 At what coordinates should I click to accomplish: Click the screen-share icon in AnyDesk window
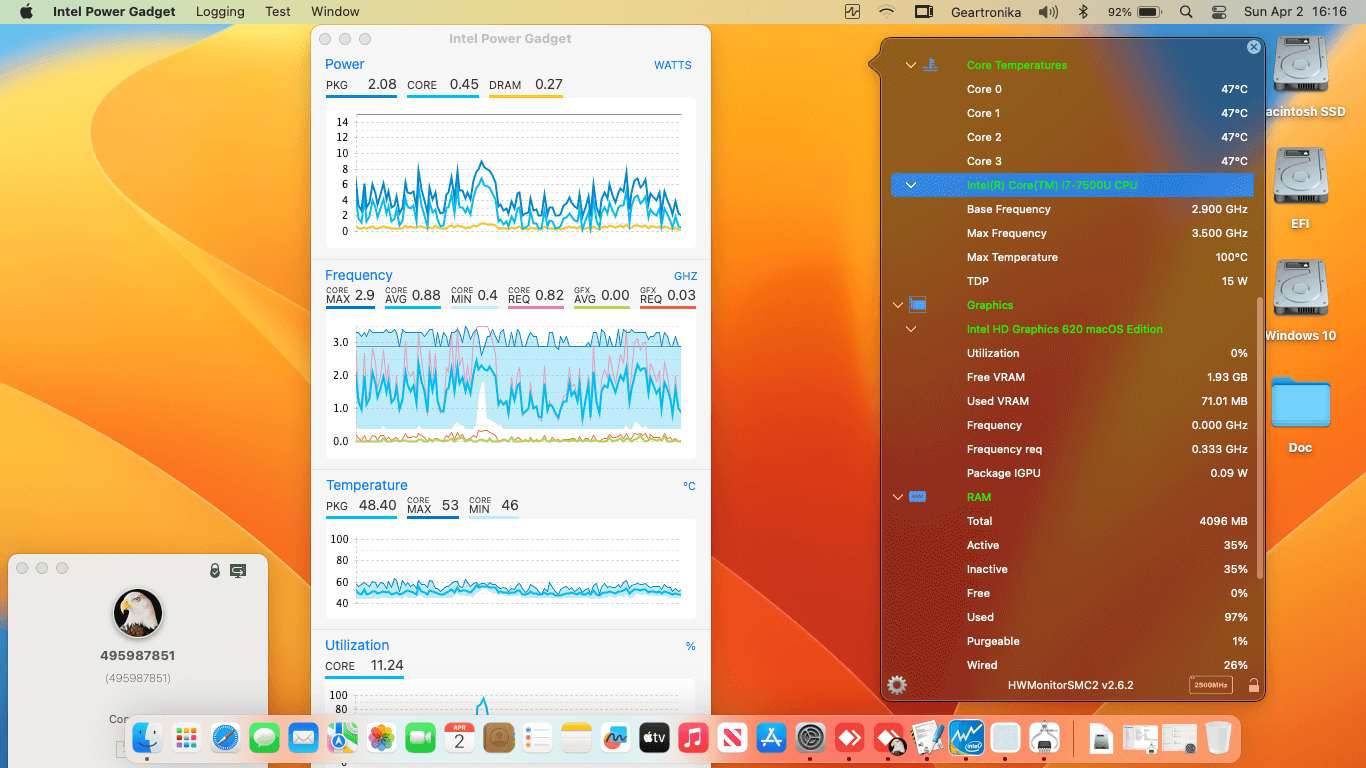(x=238, y=570)
